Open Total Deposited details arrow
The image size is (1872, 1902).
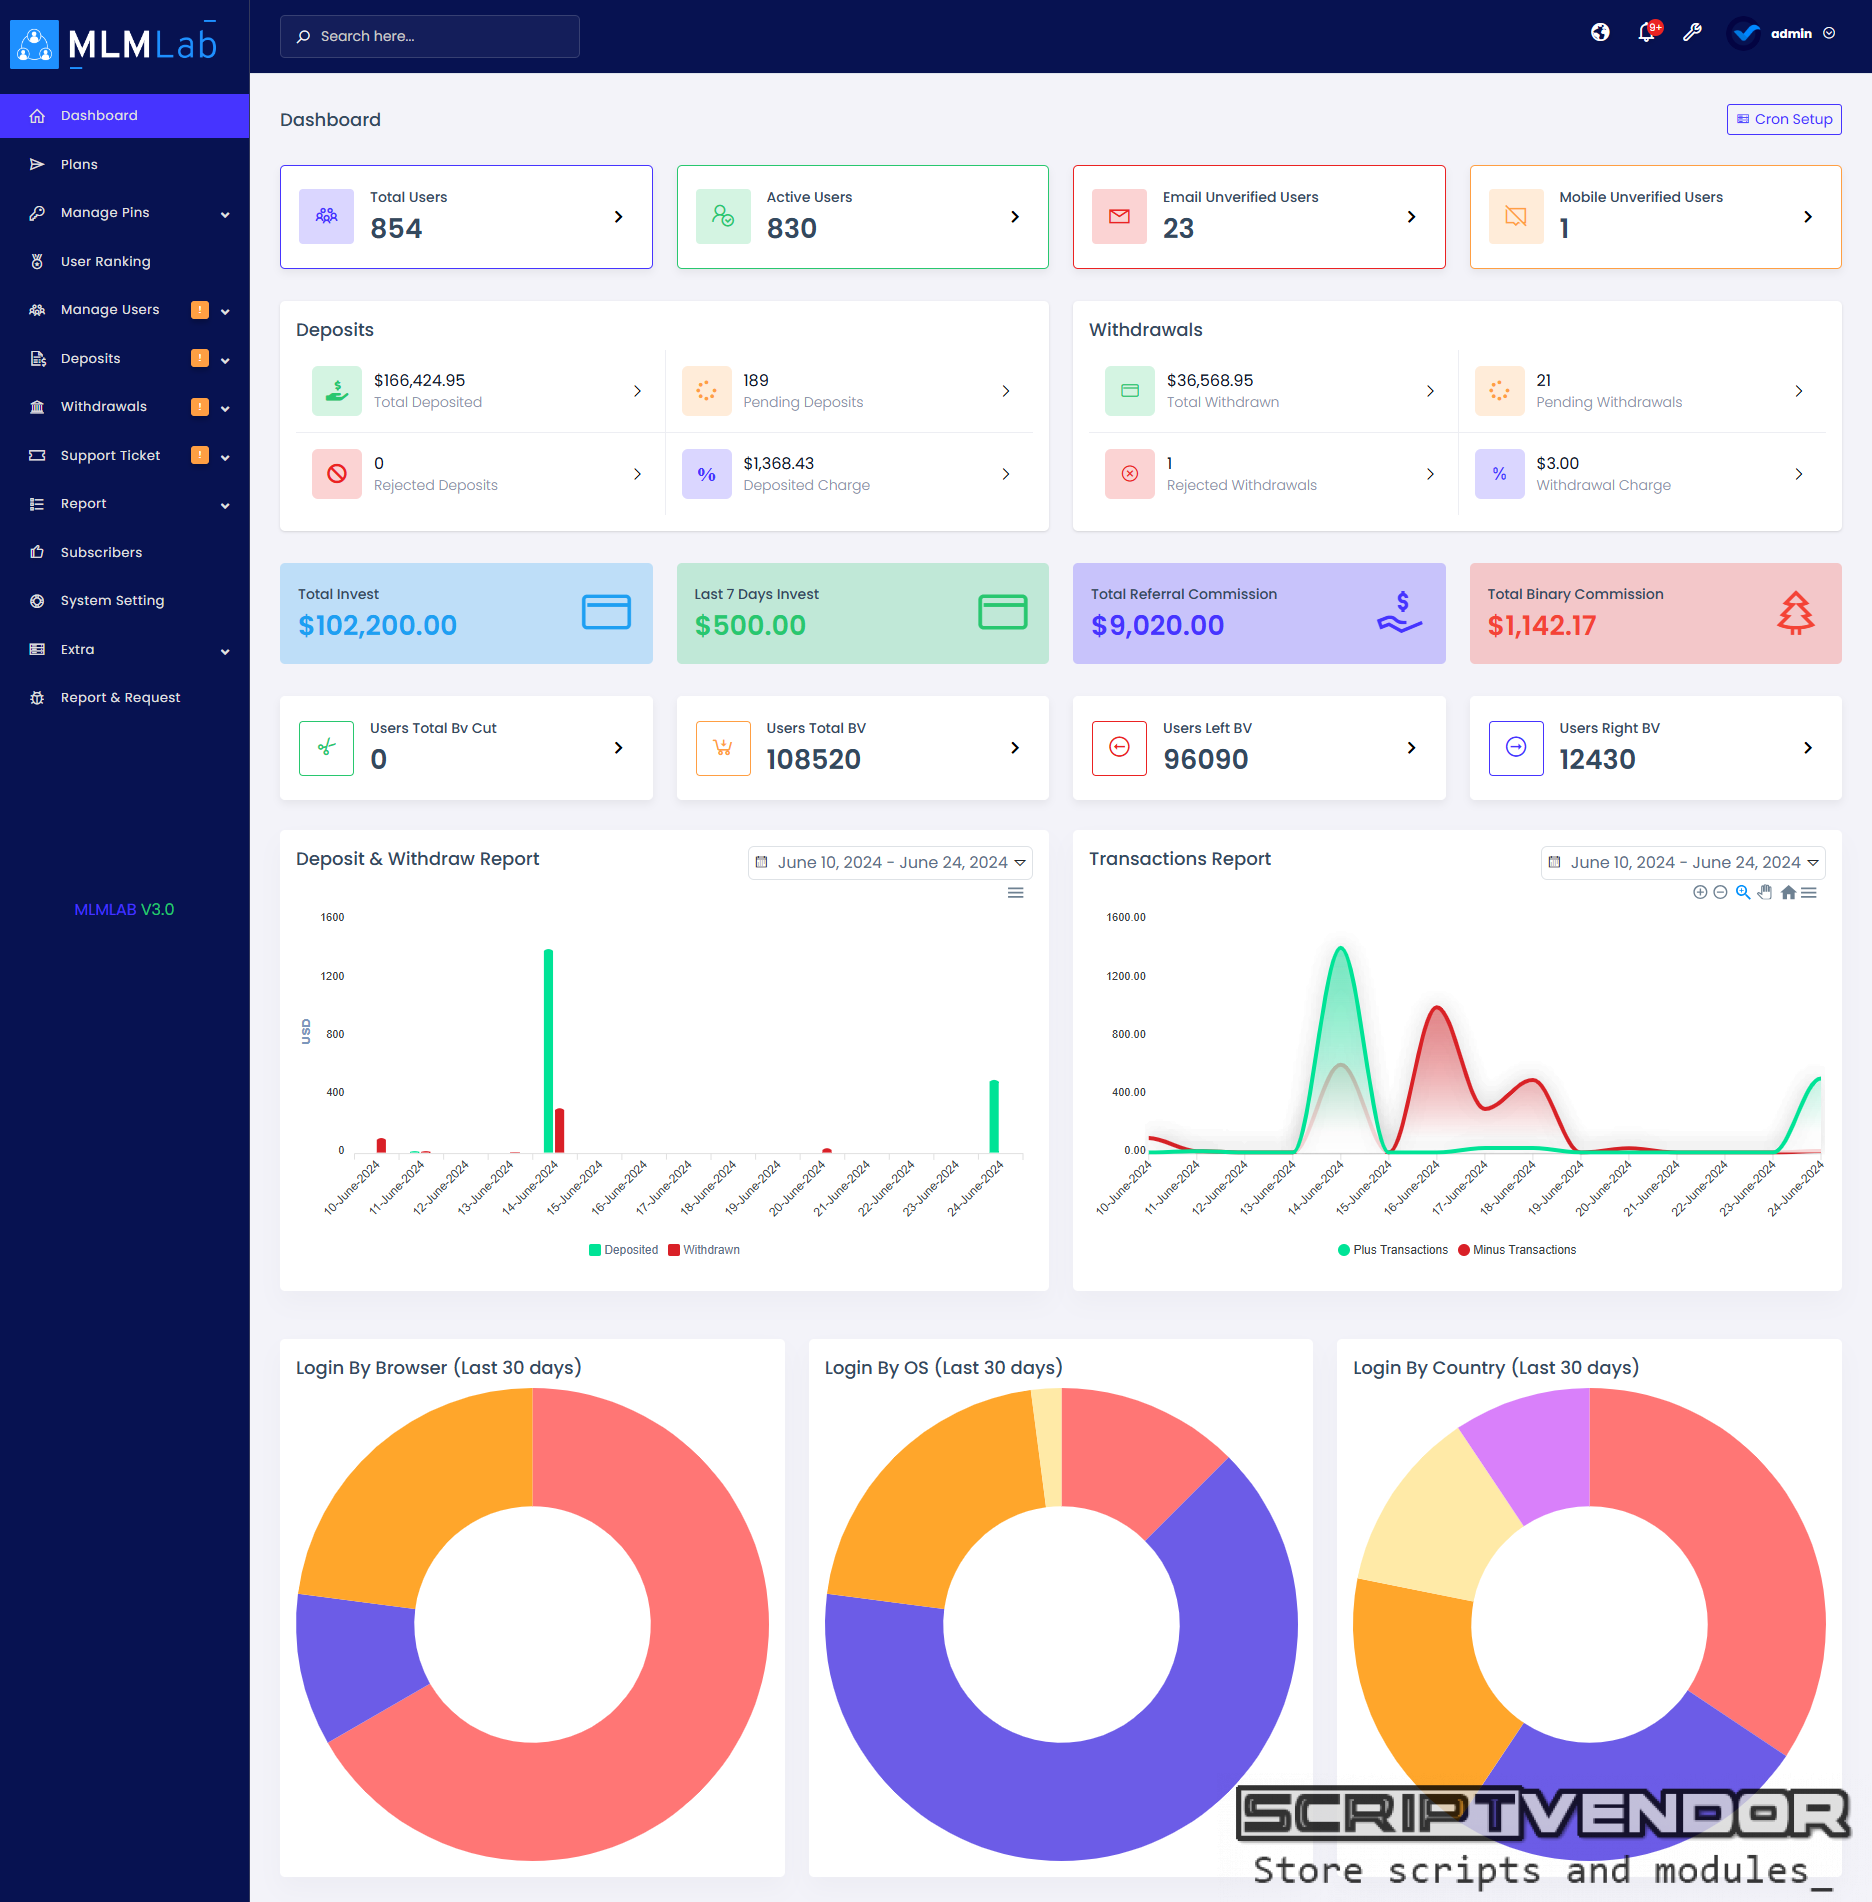637,391
